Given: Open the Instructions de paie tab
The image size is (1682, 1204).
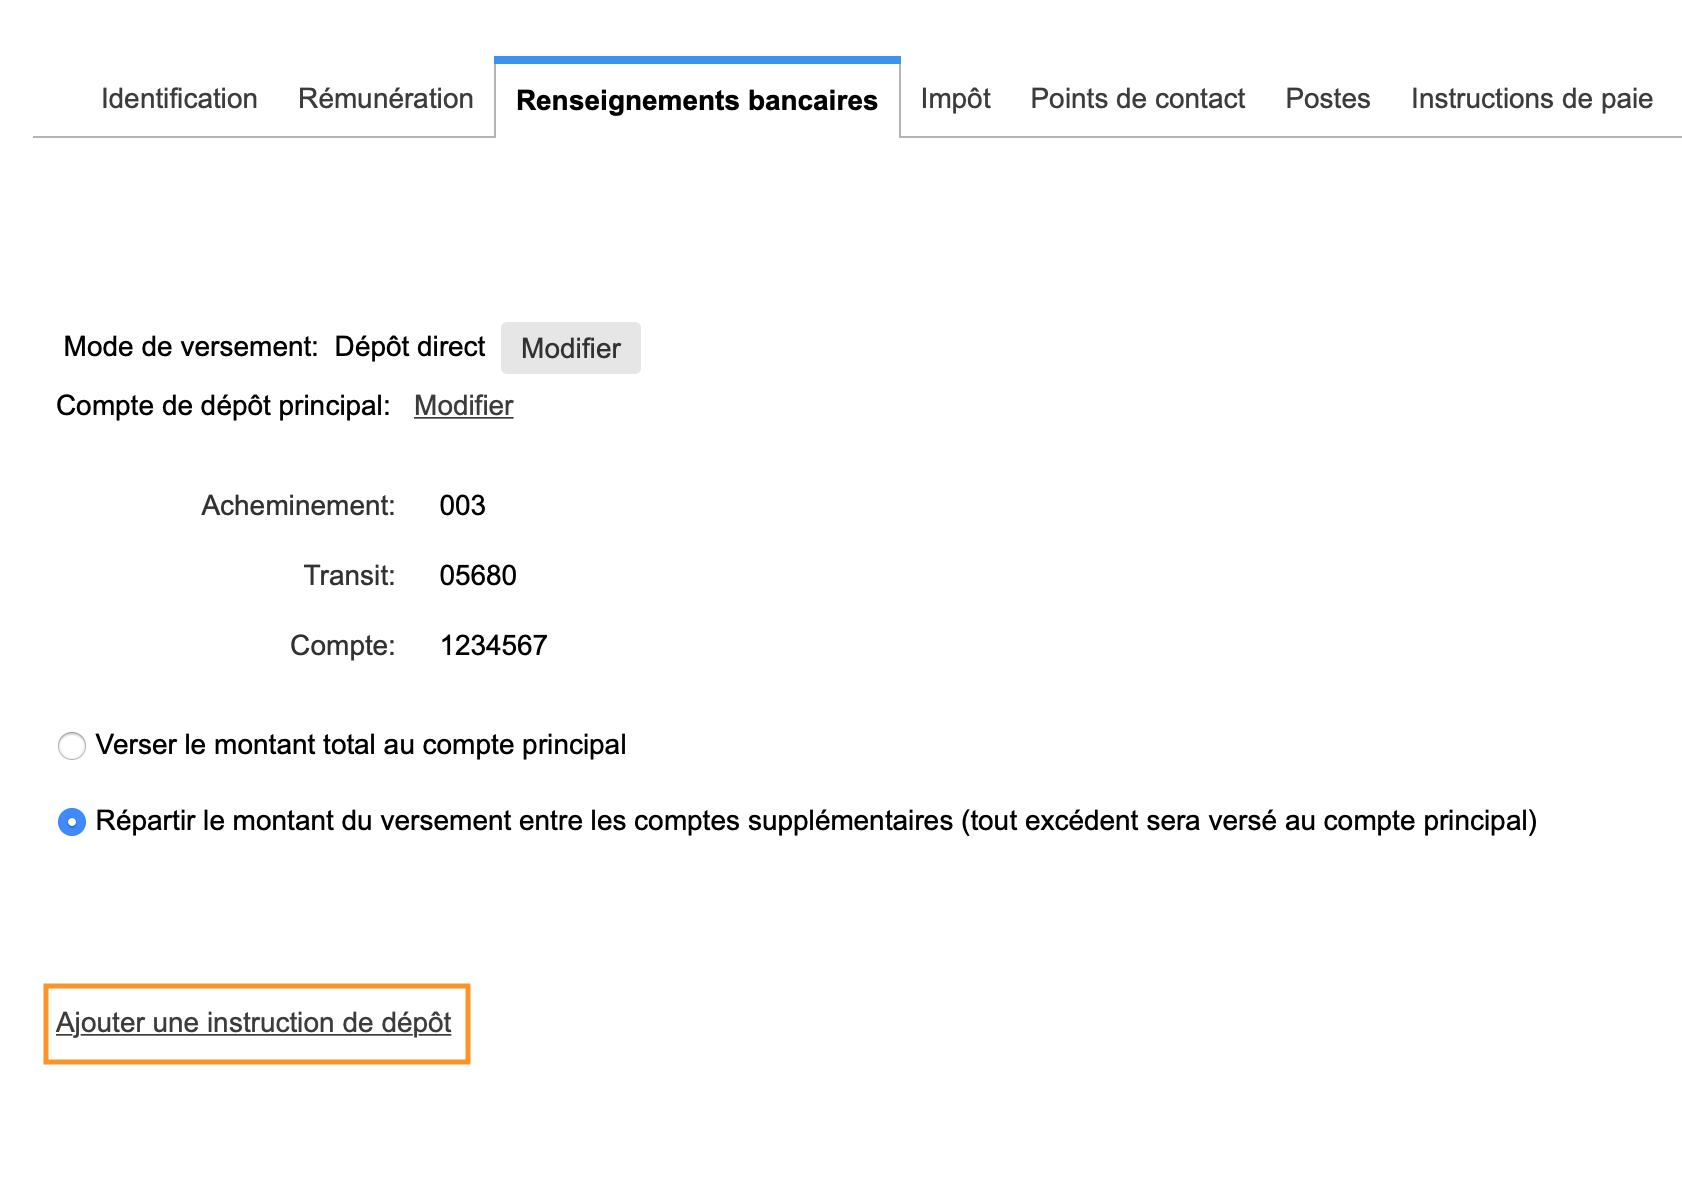Looking at the screenshot, I should pyautogui.click(x=1531, y=99).
